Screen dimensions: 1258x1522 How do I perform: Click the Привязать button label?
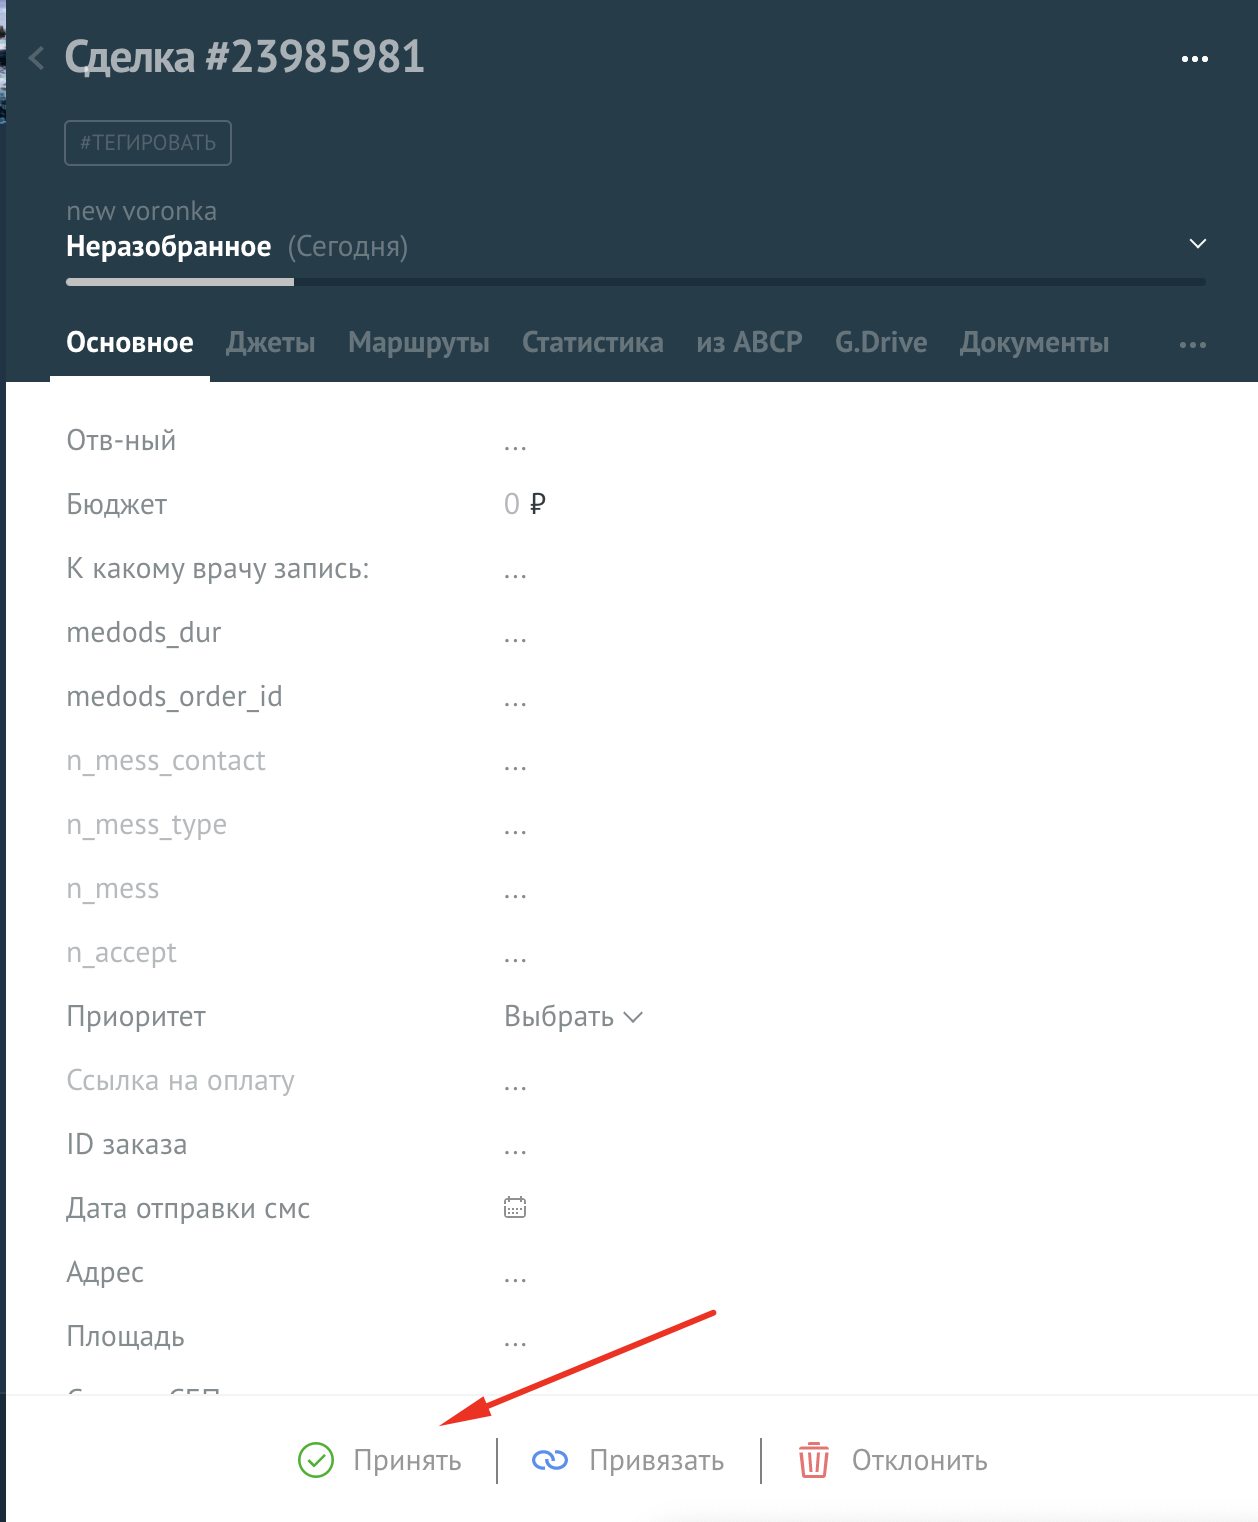[656, 1460]
